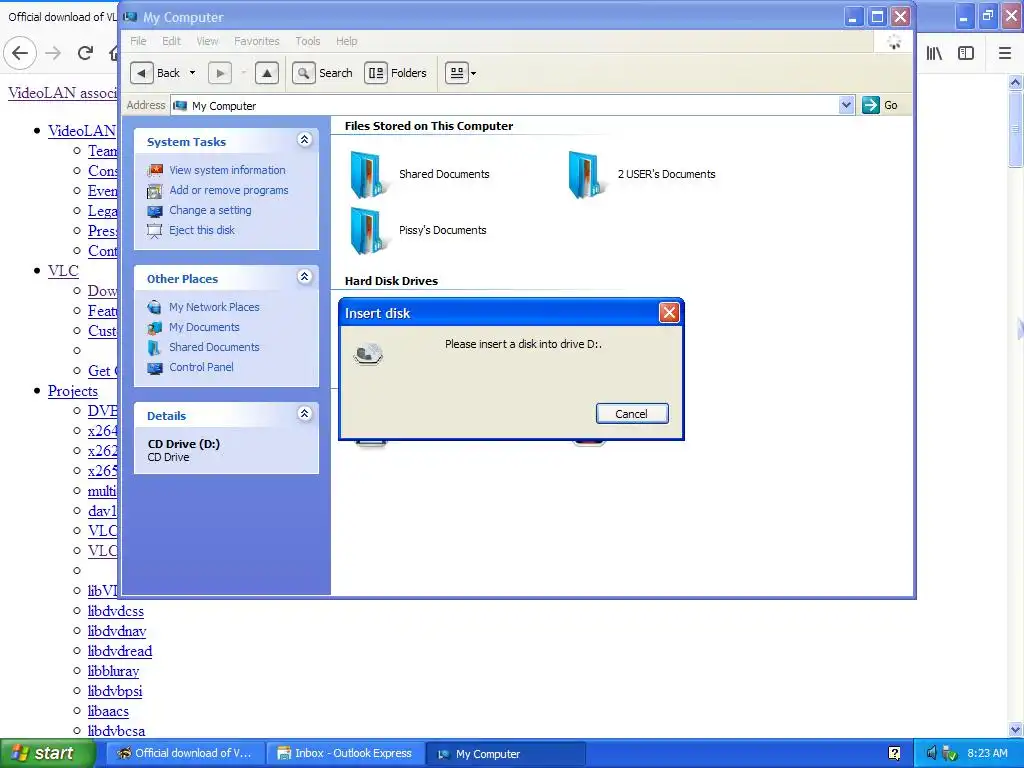This screenshot has width=1024, height=768.
Task: Click the Back arrow in My Computer
Action: [x=142, y=73]
